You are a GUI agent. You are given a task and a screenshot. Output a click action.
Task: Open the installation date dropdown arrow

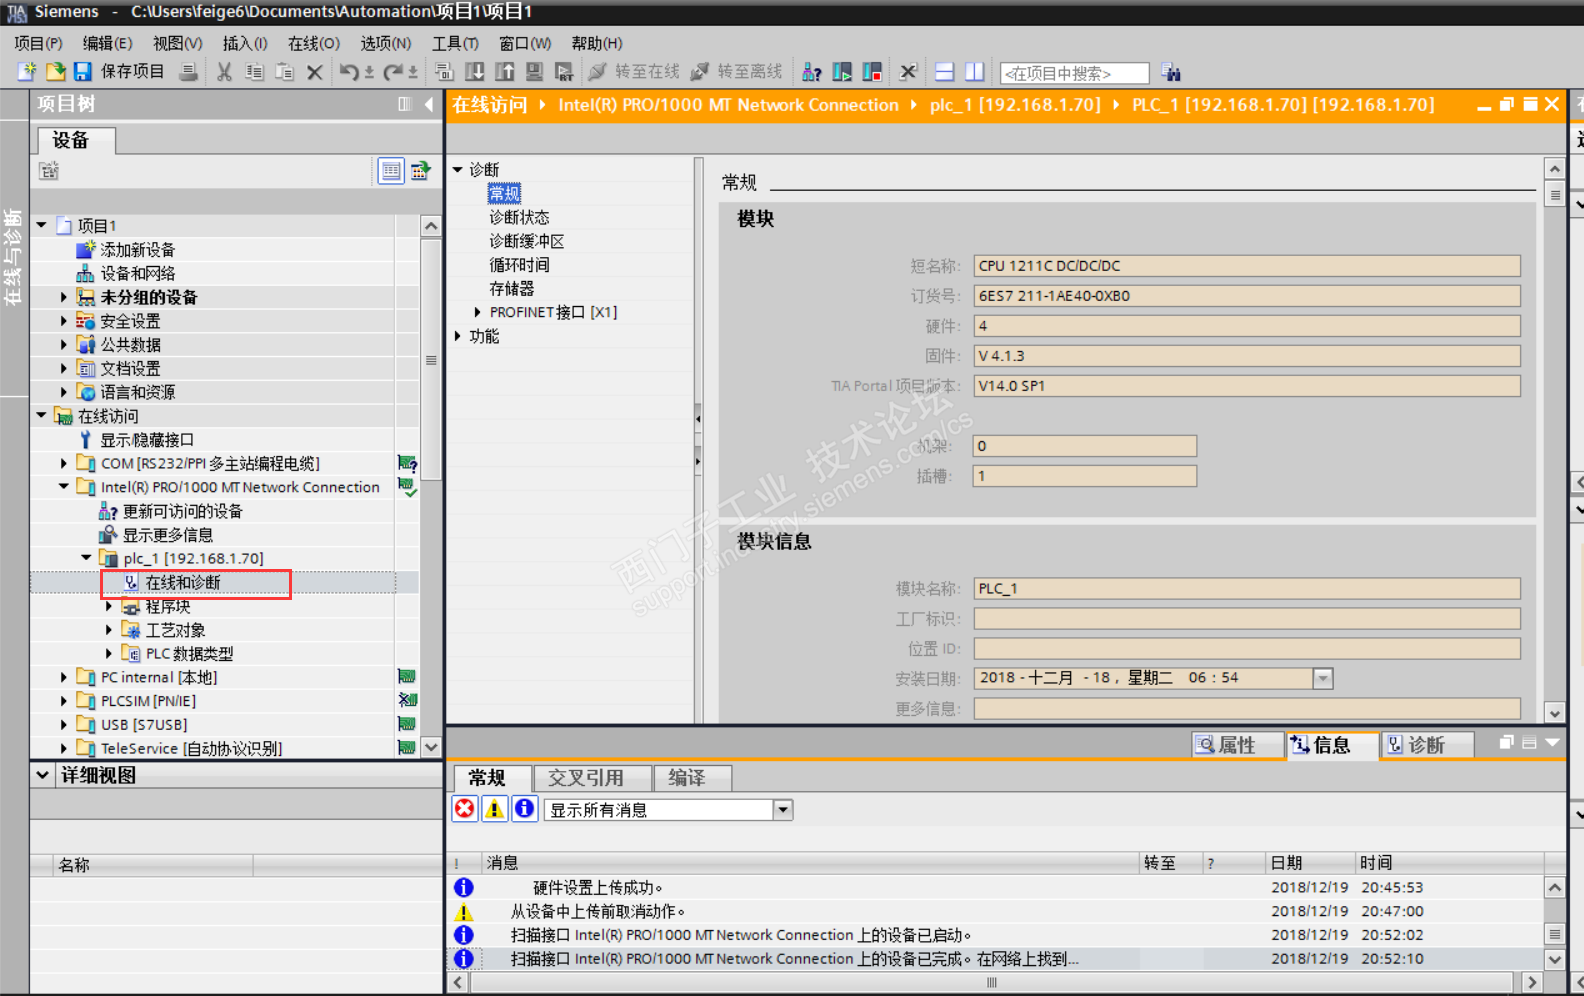coord(1322,678)
